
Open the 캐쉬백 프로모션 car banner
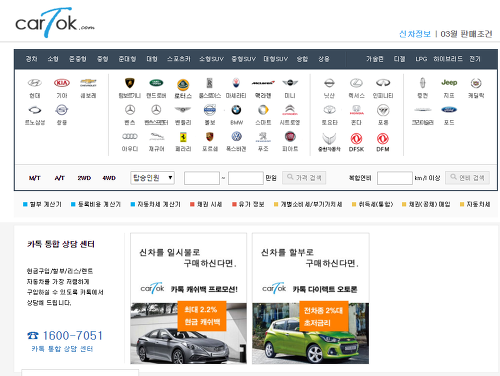point(189,298)
